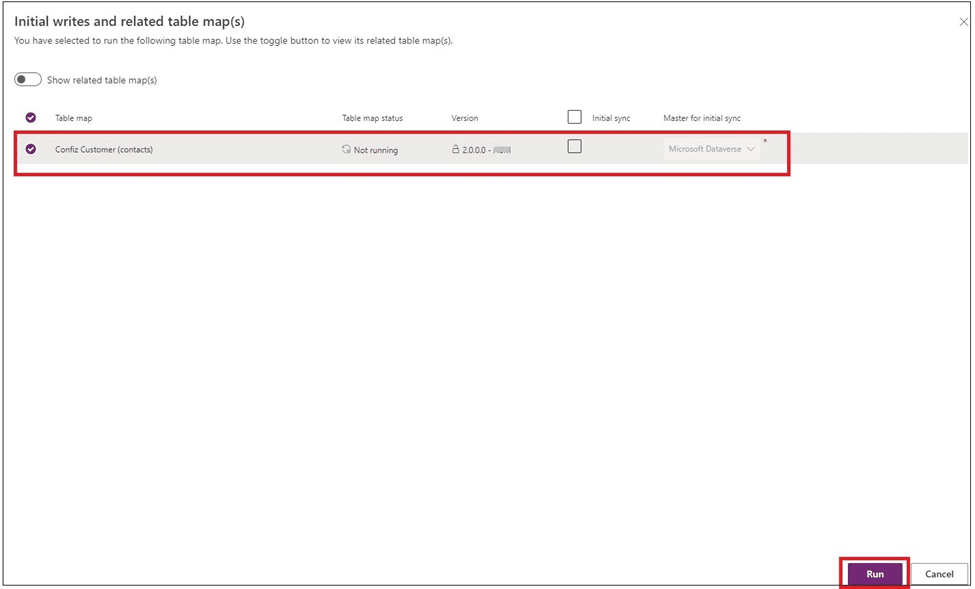975x589 pixels.
Task: Sort by the Table map column header
Action: (73, 118)
